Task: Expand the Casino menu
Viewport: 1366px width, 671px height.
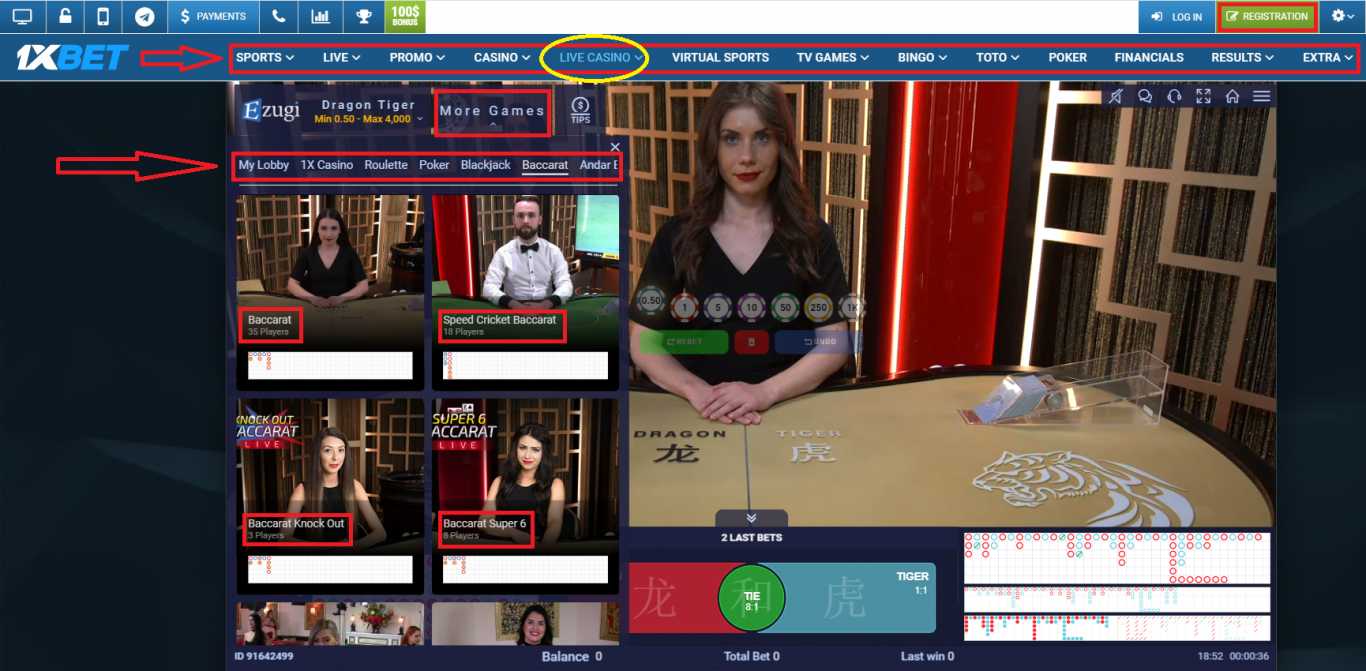Action: (x=502, y=57)
